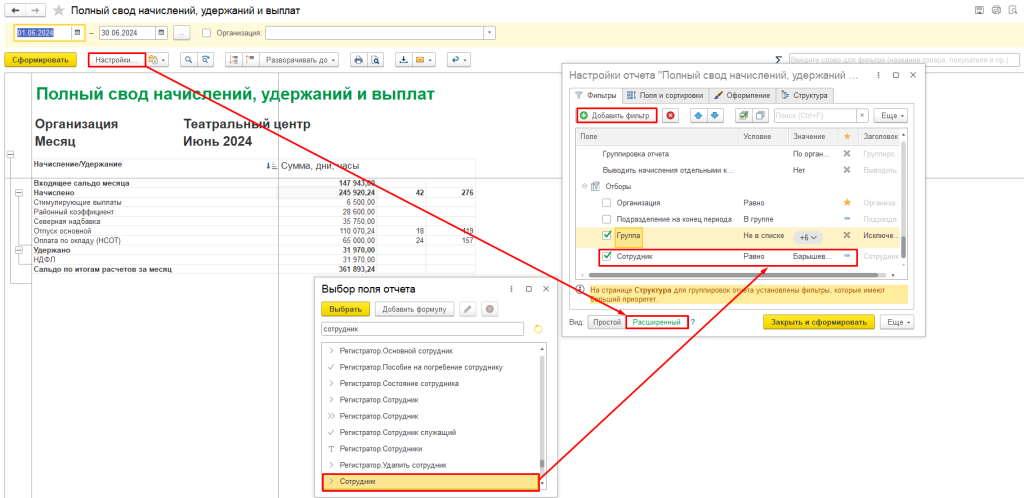Click save report to file icon
Screen dimensions: 1024x498
[x=404, y=60]
